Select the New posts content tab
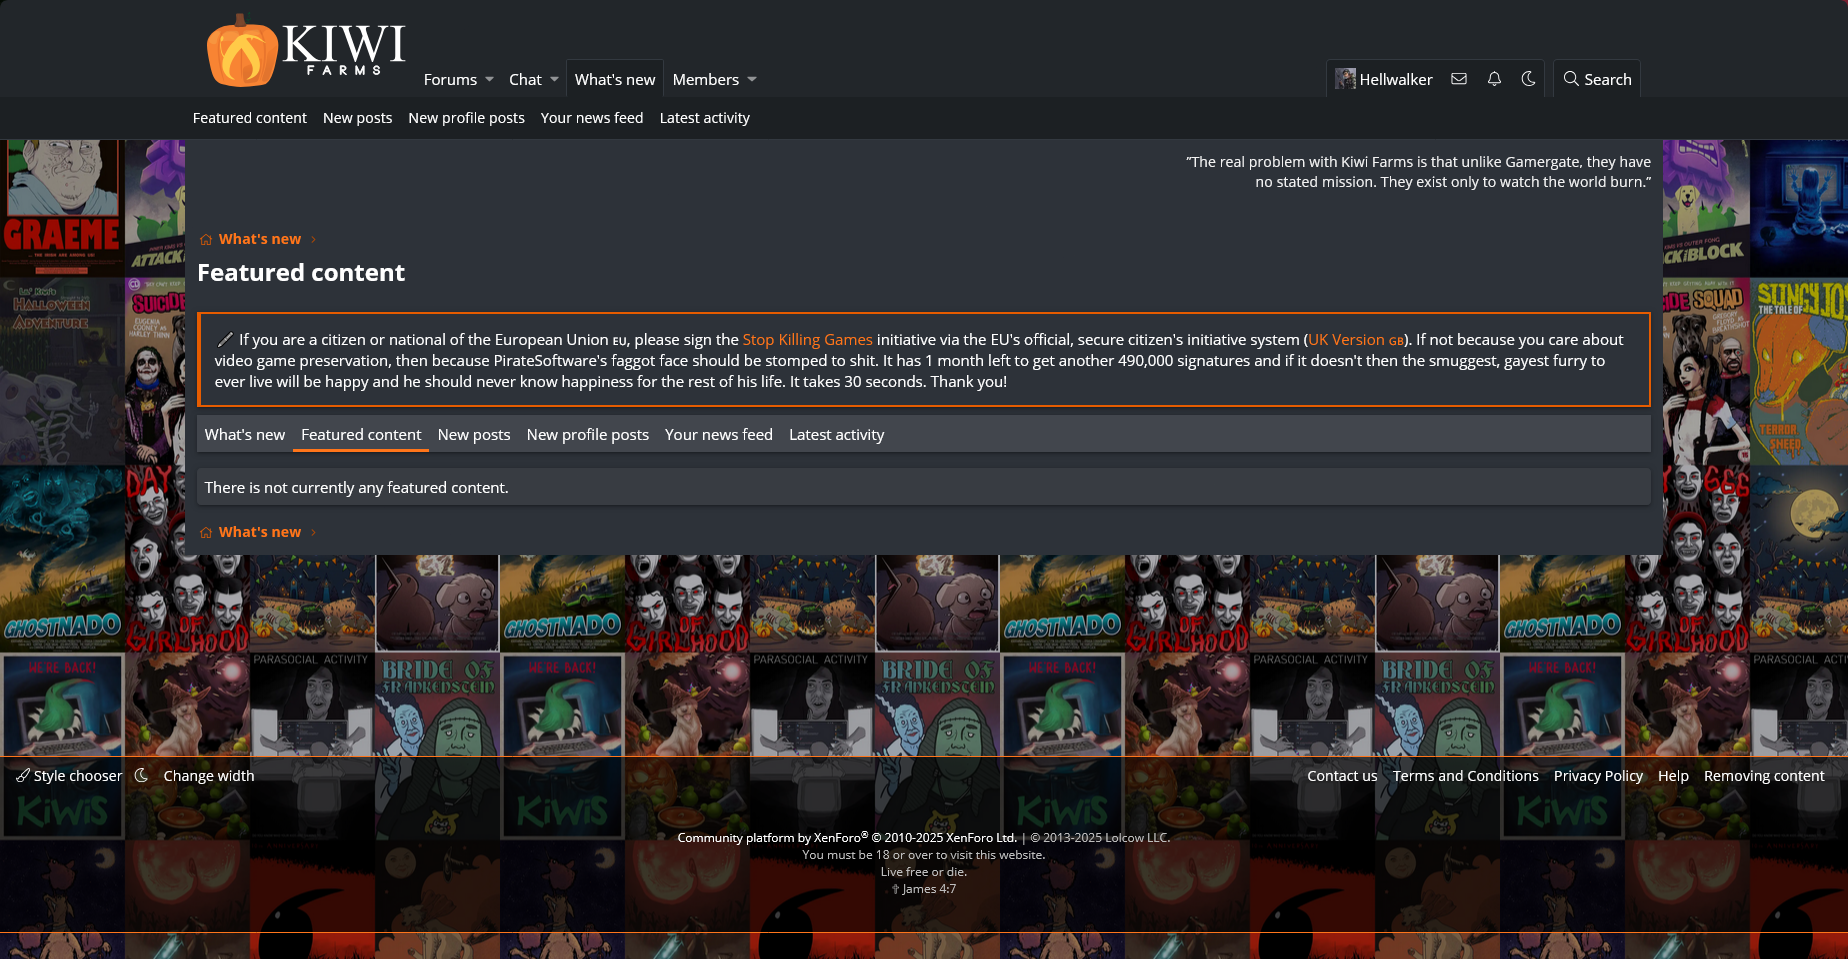This screenshot has height=959, width=1848. (x=474, y=435)
